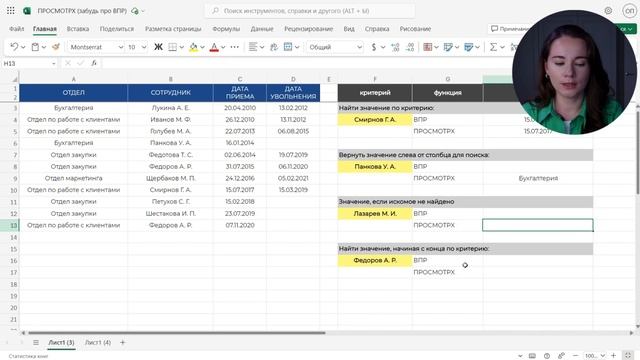Screen dimensions: 640x360
Task: Apply red font color
Action: coord(214,47)
